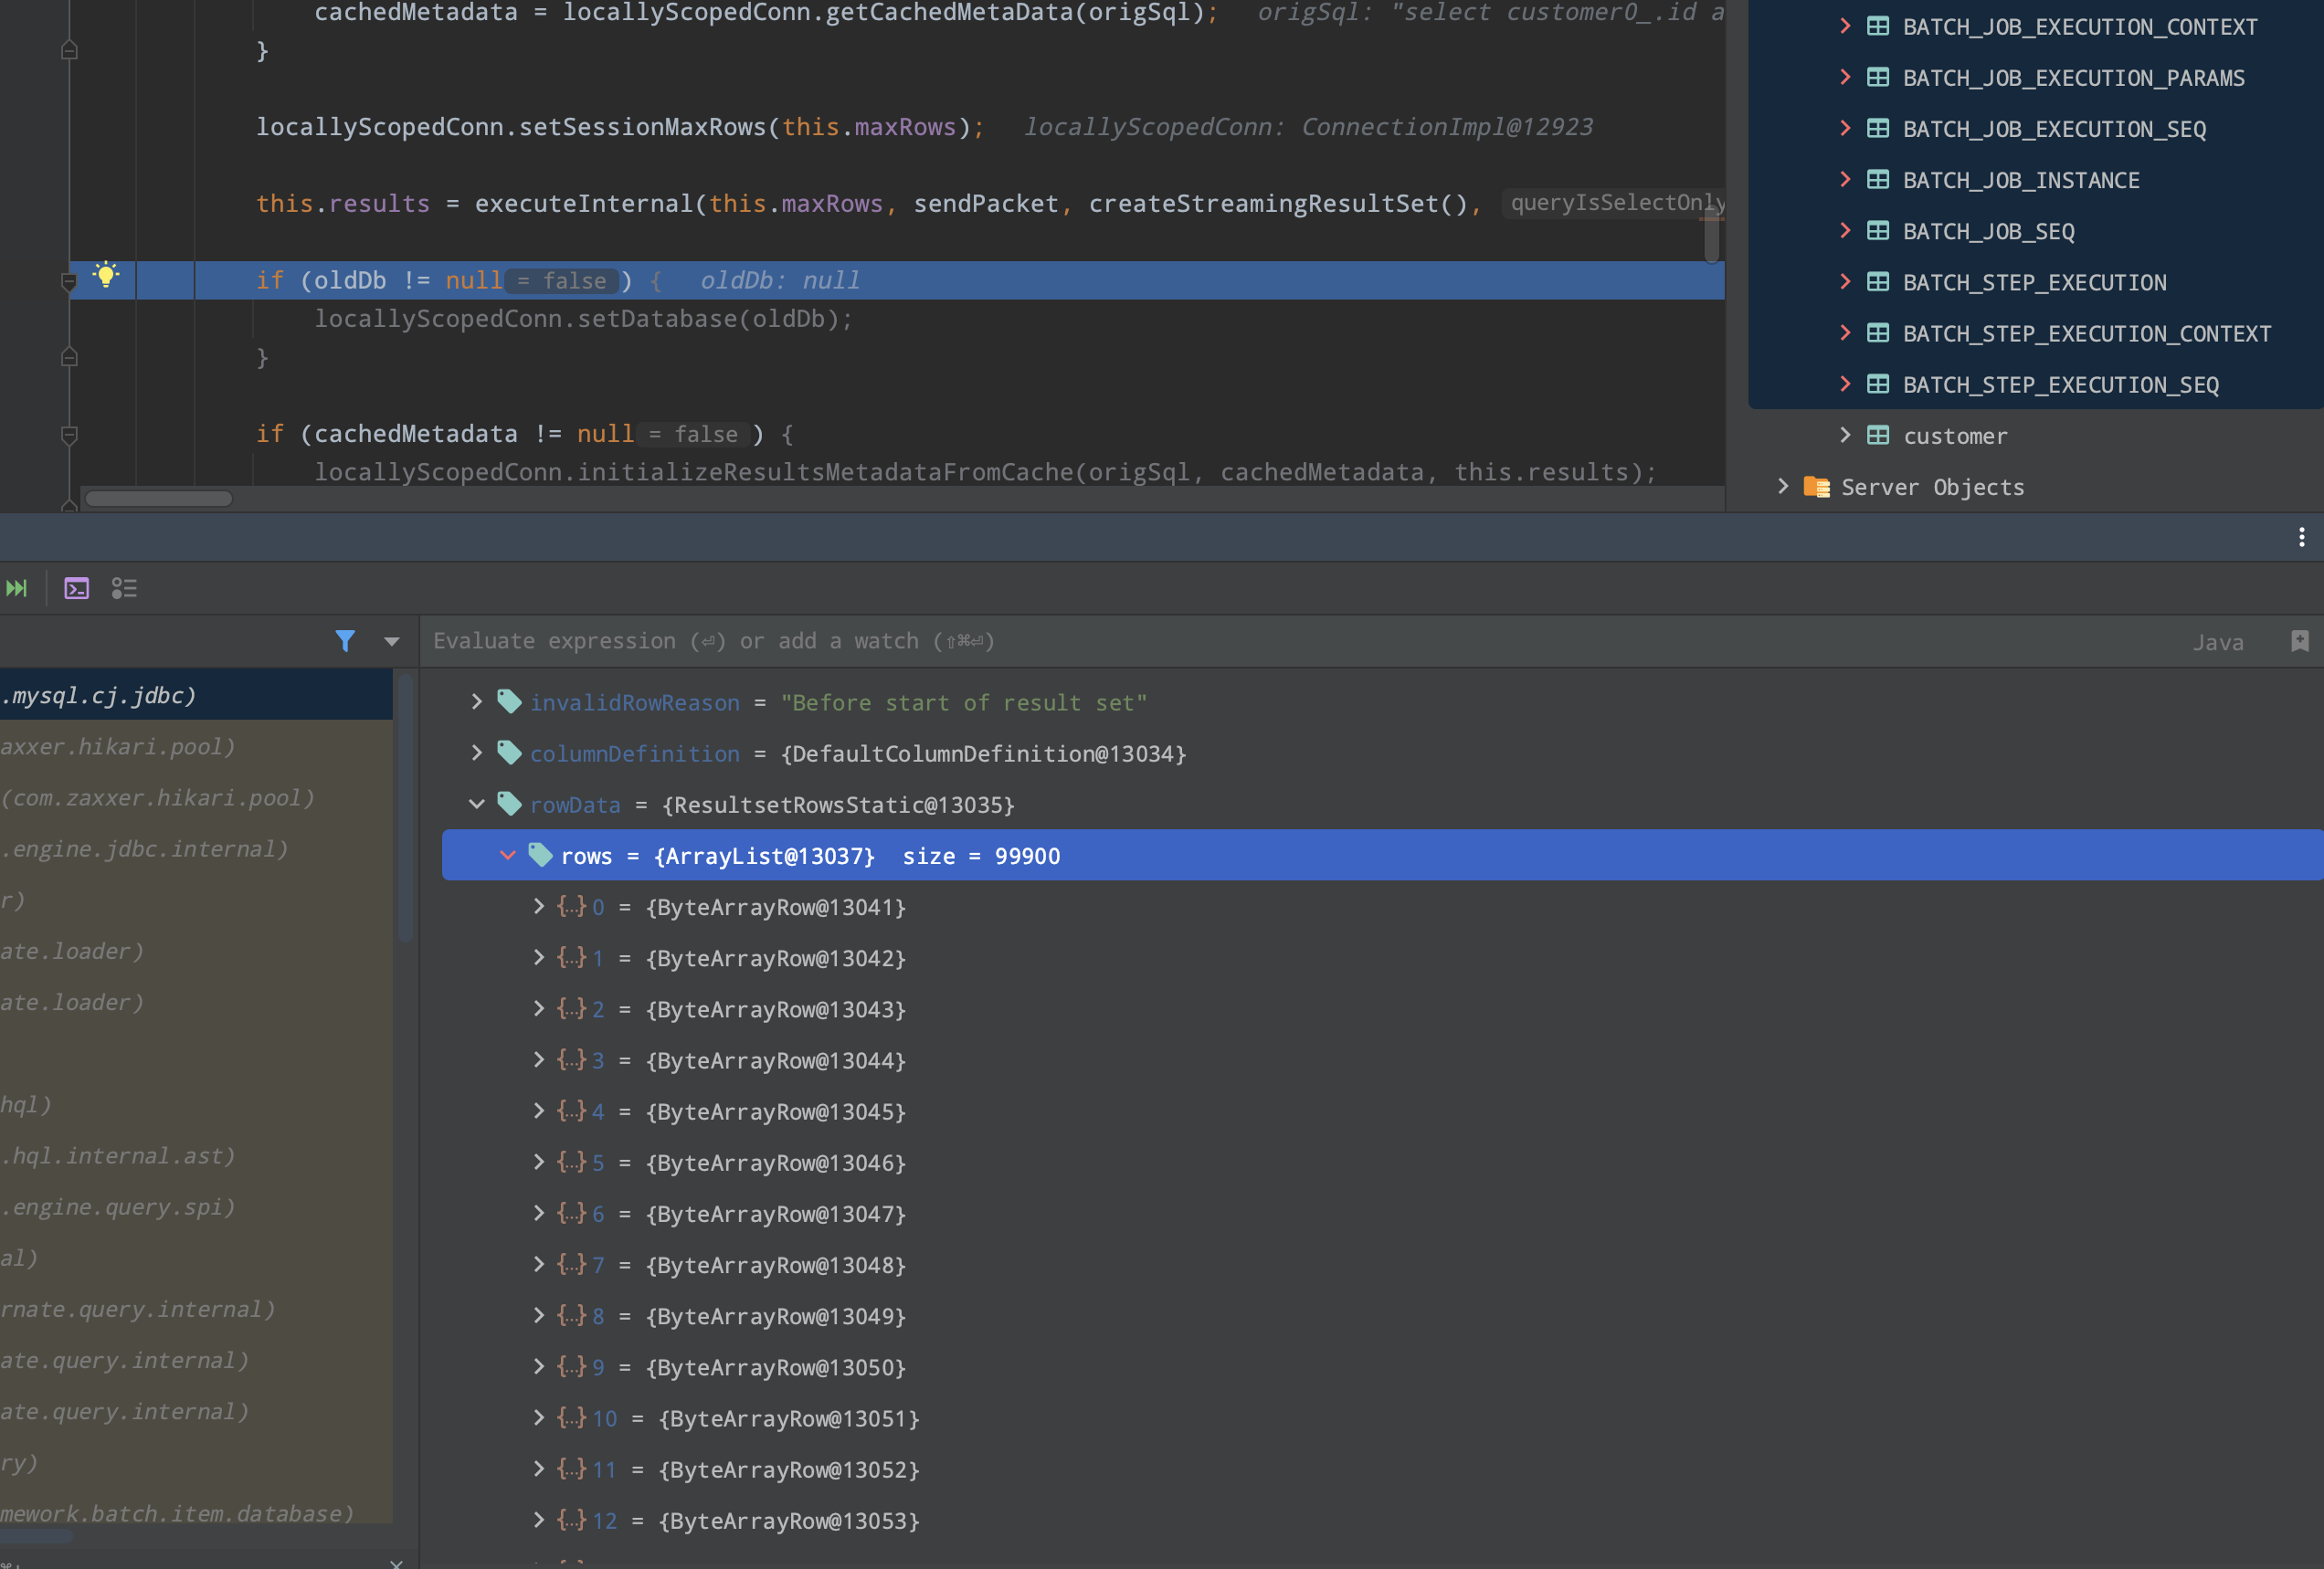The image size is (2324, 1569).
Task: Click the executeInternal method call in code
Action: 583,204
